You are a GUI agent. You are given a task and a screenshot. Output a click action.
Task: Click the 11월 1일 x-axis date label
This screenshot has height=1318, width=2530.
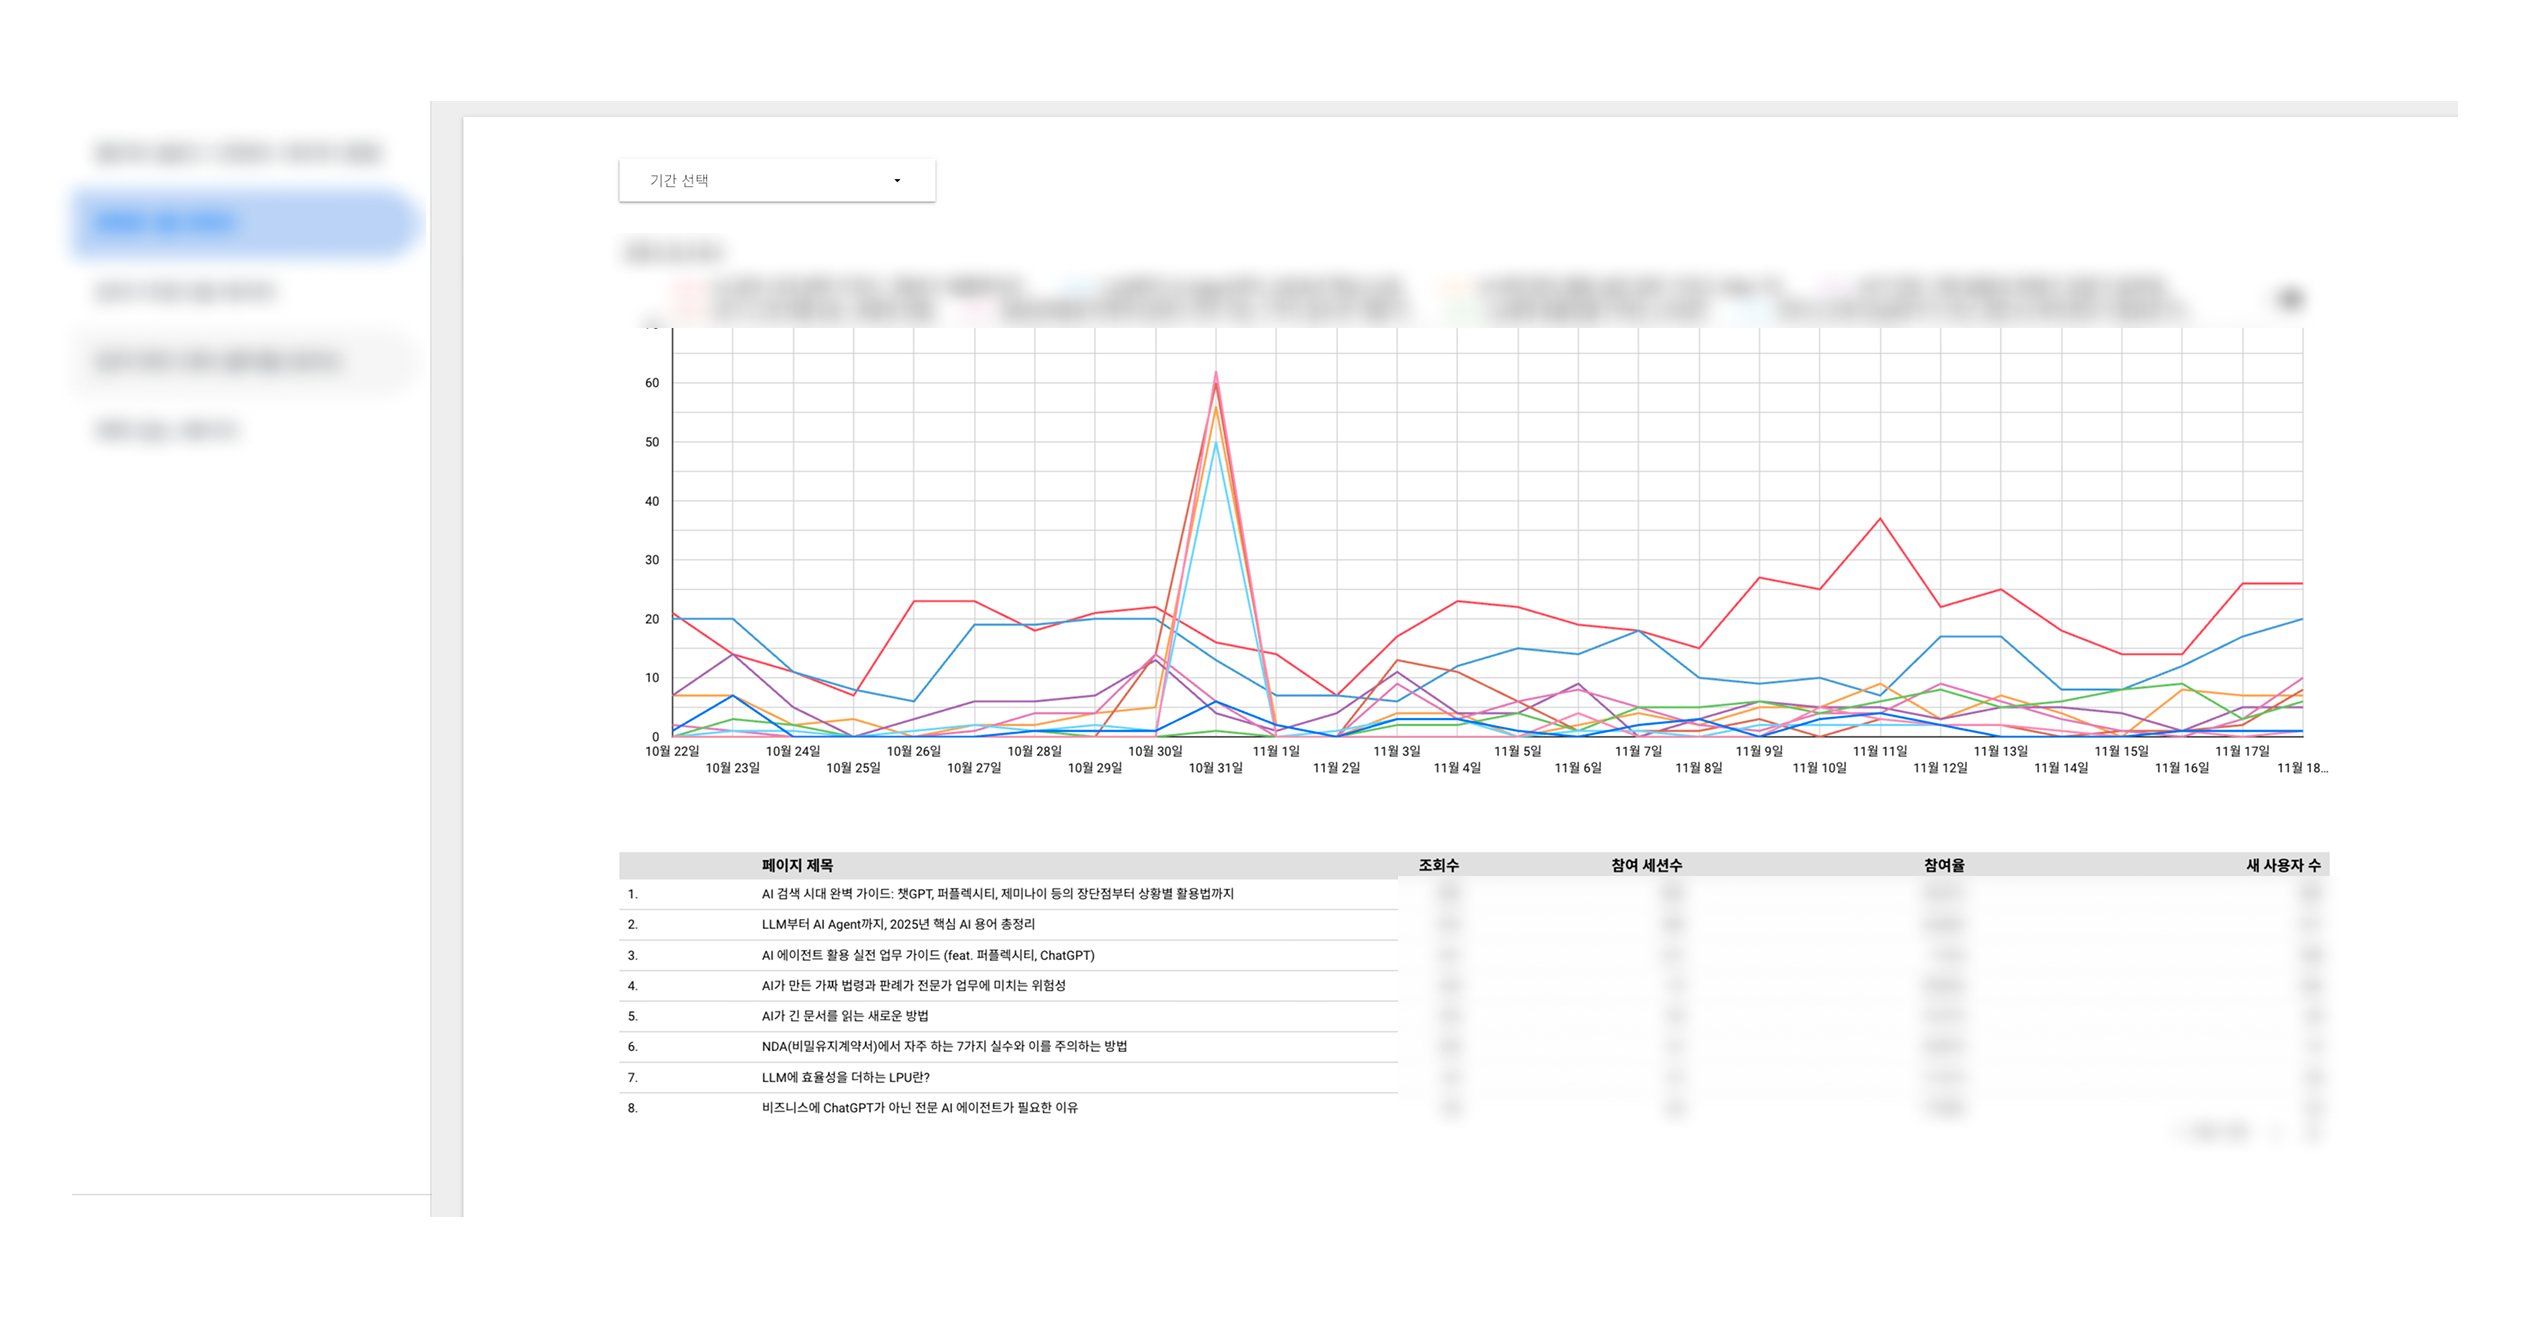click(1276, 751)
